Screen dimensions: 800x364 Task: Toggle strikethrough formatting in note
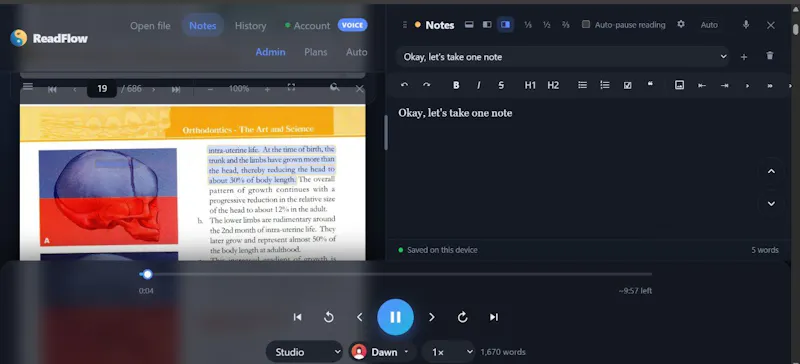(x=501, y=85)
